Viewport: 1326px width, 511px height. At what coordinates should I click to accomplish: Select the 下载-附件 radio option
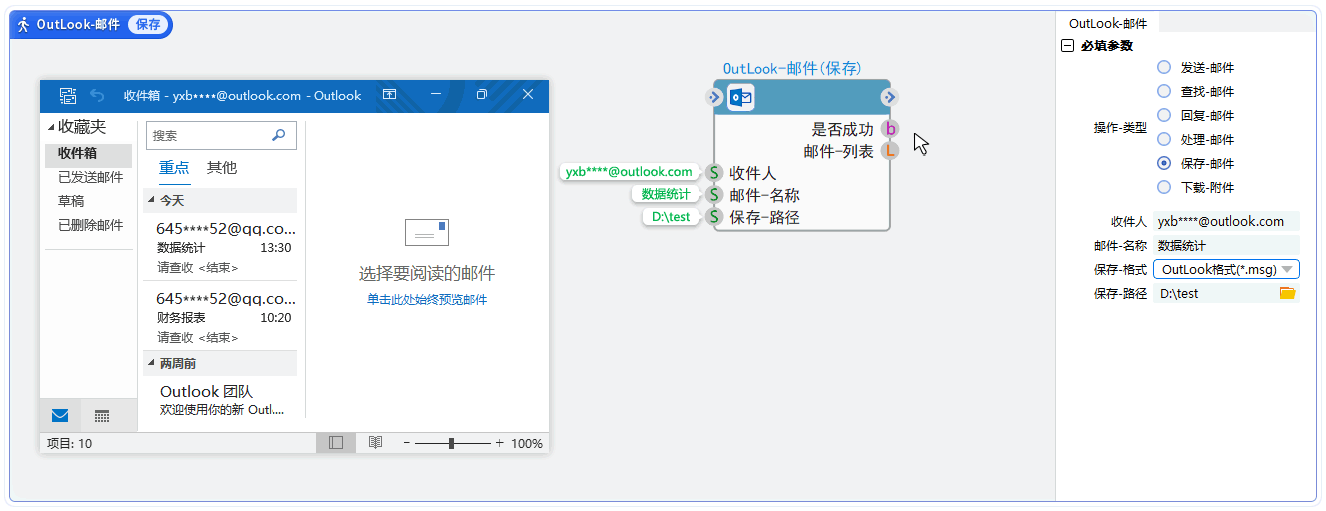pos(1163,187)
